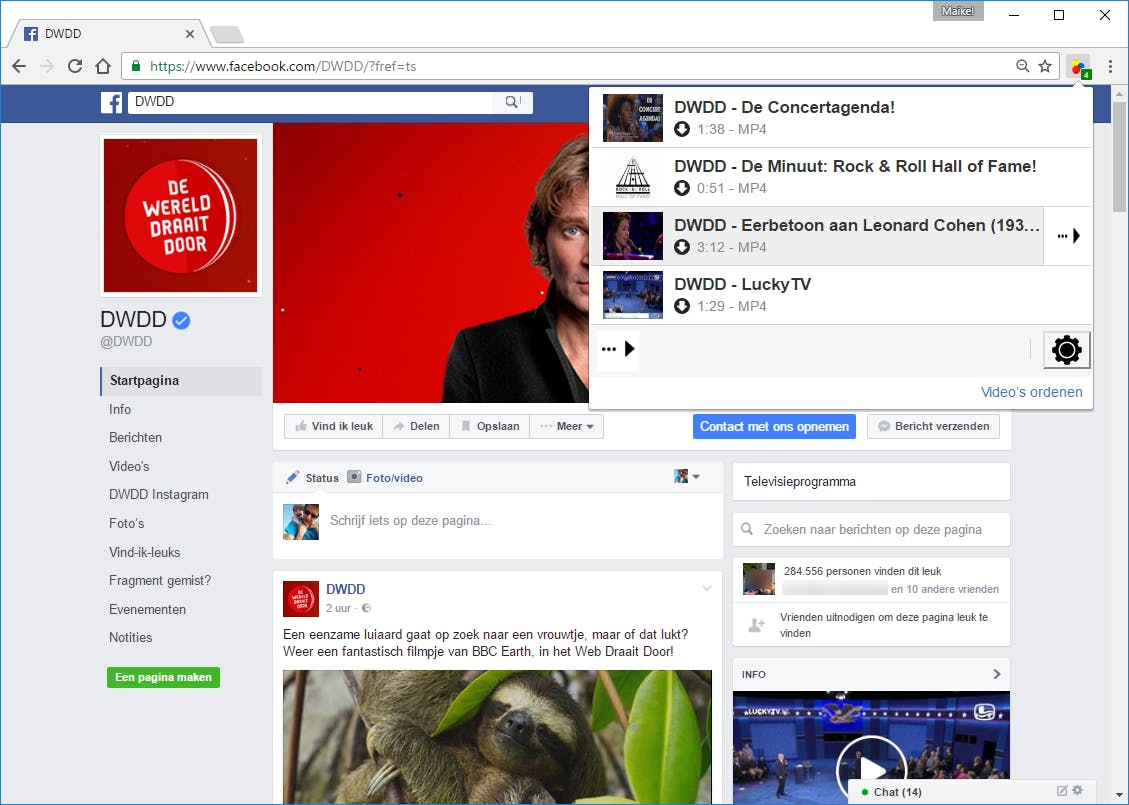
Task: Click the Video DownloadHelper extension icon
Action: tap(1079, 68)
